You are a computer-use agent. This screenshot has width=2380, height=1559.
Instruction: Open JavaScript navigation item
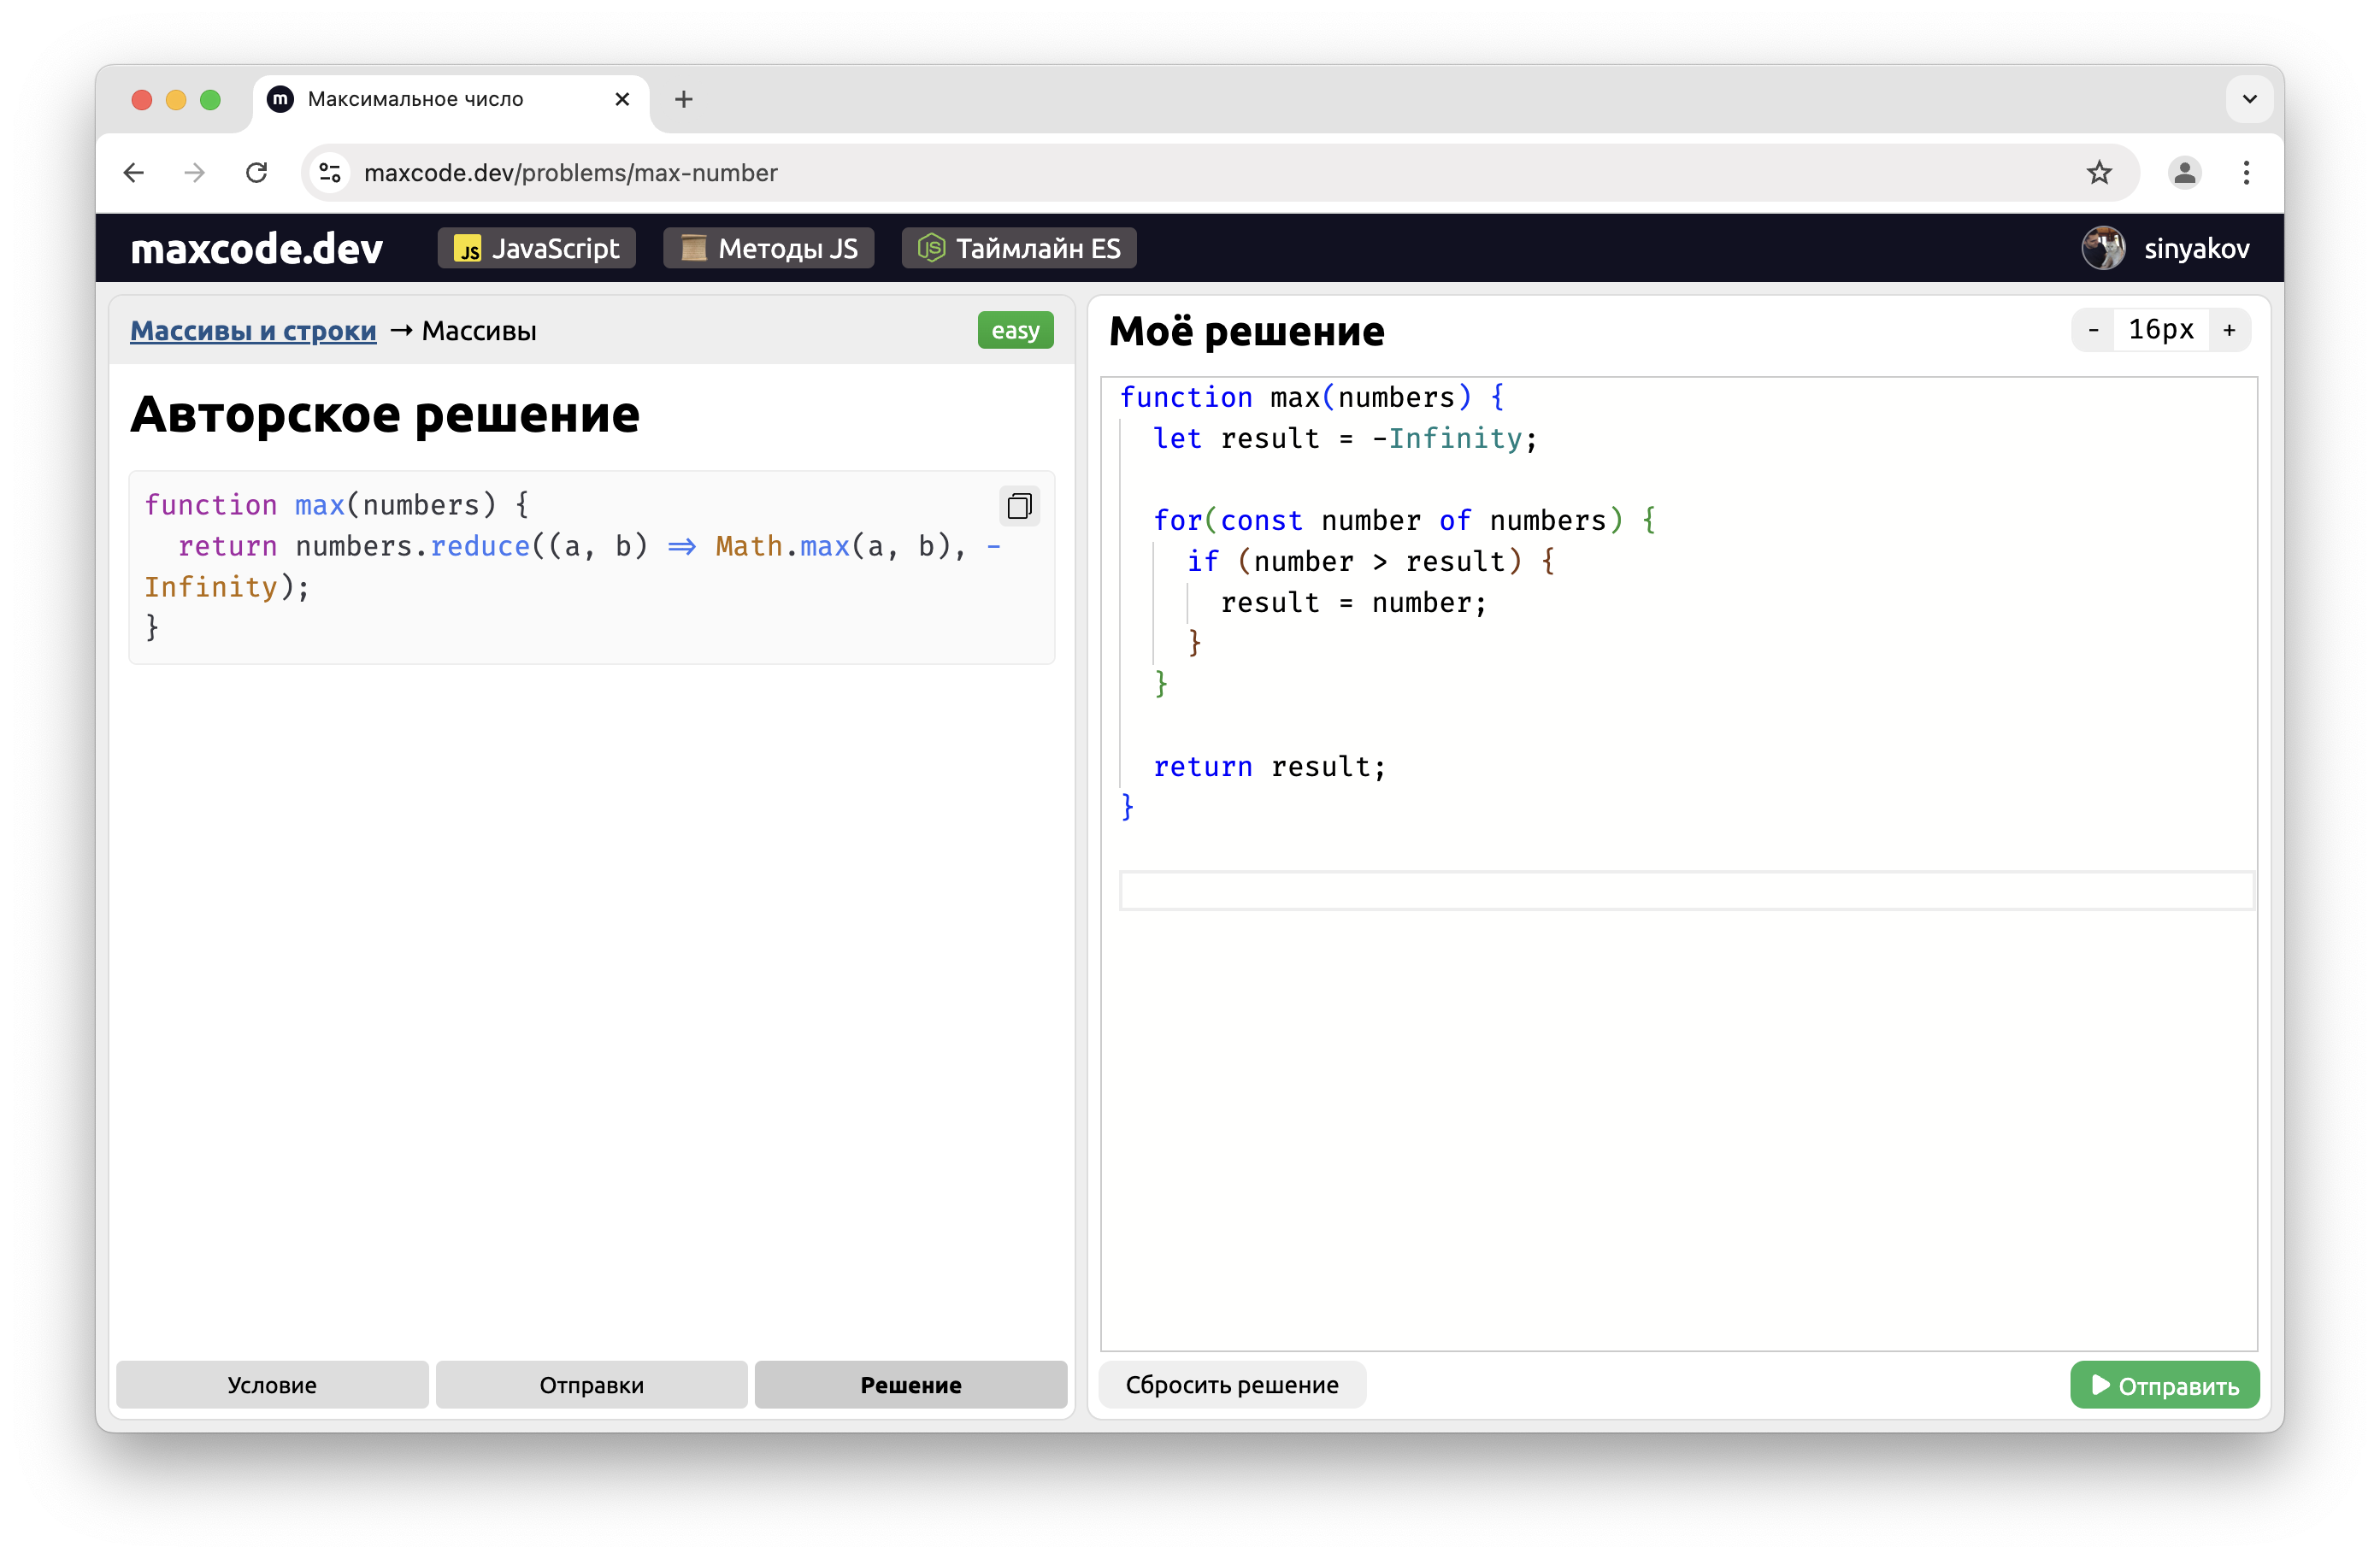(537, 248)
